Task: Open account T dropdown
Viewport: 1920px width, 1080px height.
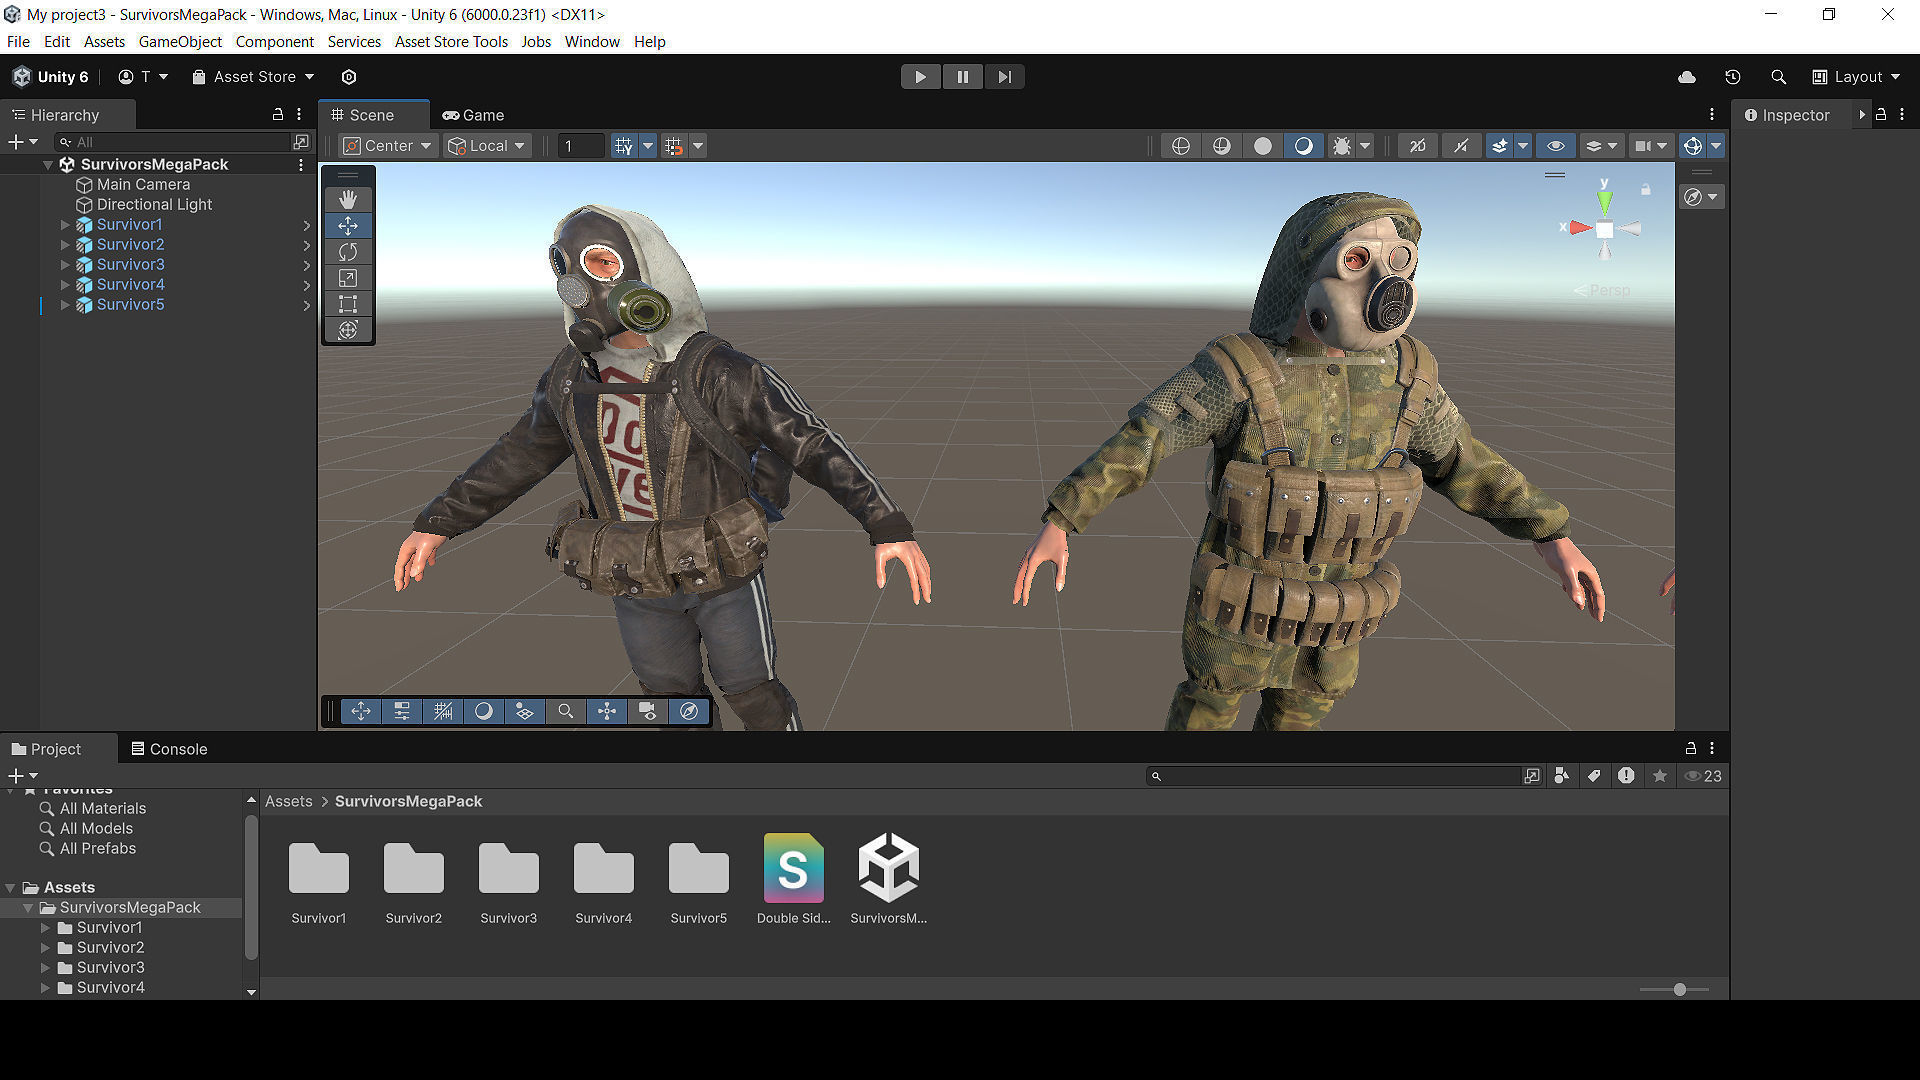Action: point(143,77)
